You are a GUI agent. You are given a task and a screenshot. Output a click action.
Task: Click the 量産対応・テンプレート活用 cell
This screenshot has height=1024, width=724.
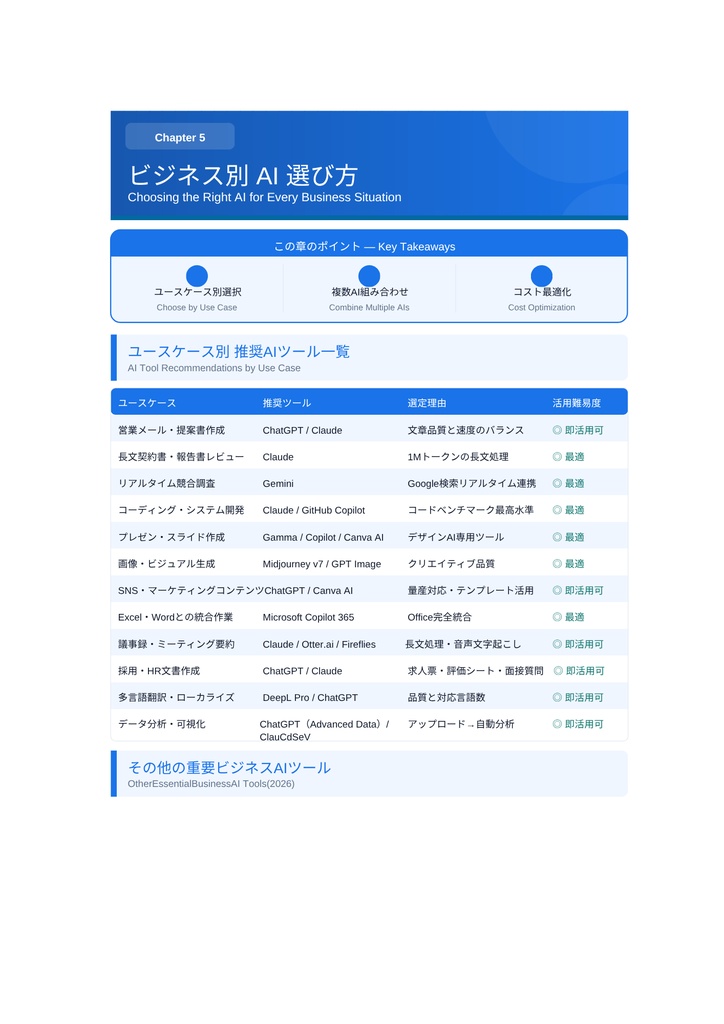point(471,590)
